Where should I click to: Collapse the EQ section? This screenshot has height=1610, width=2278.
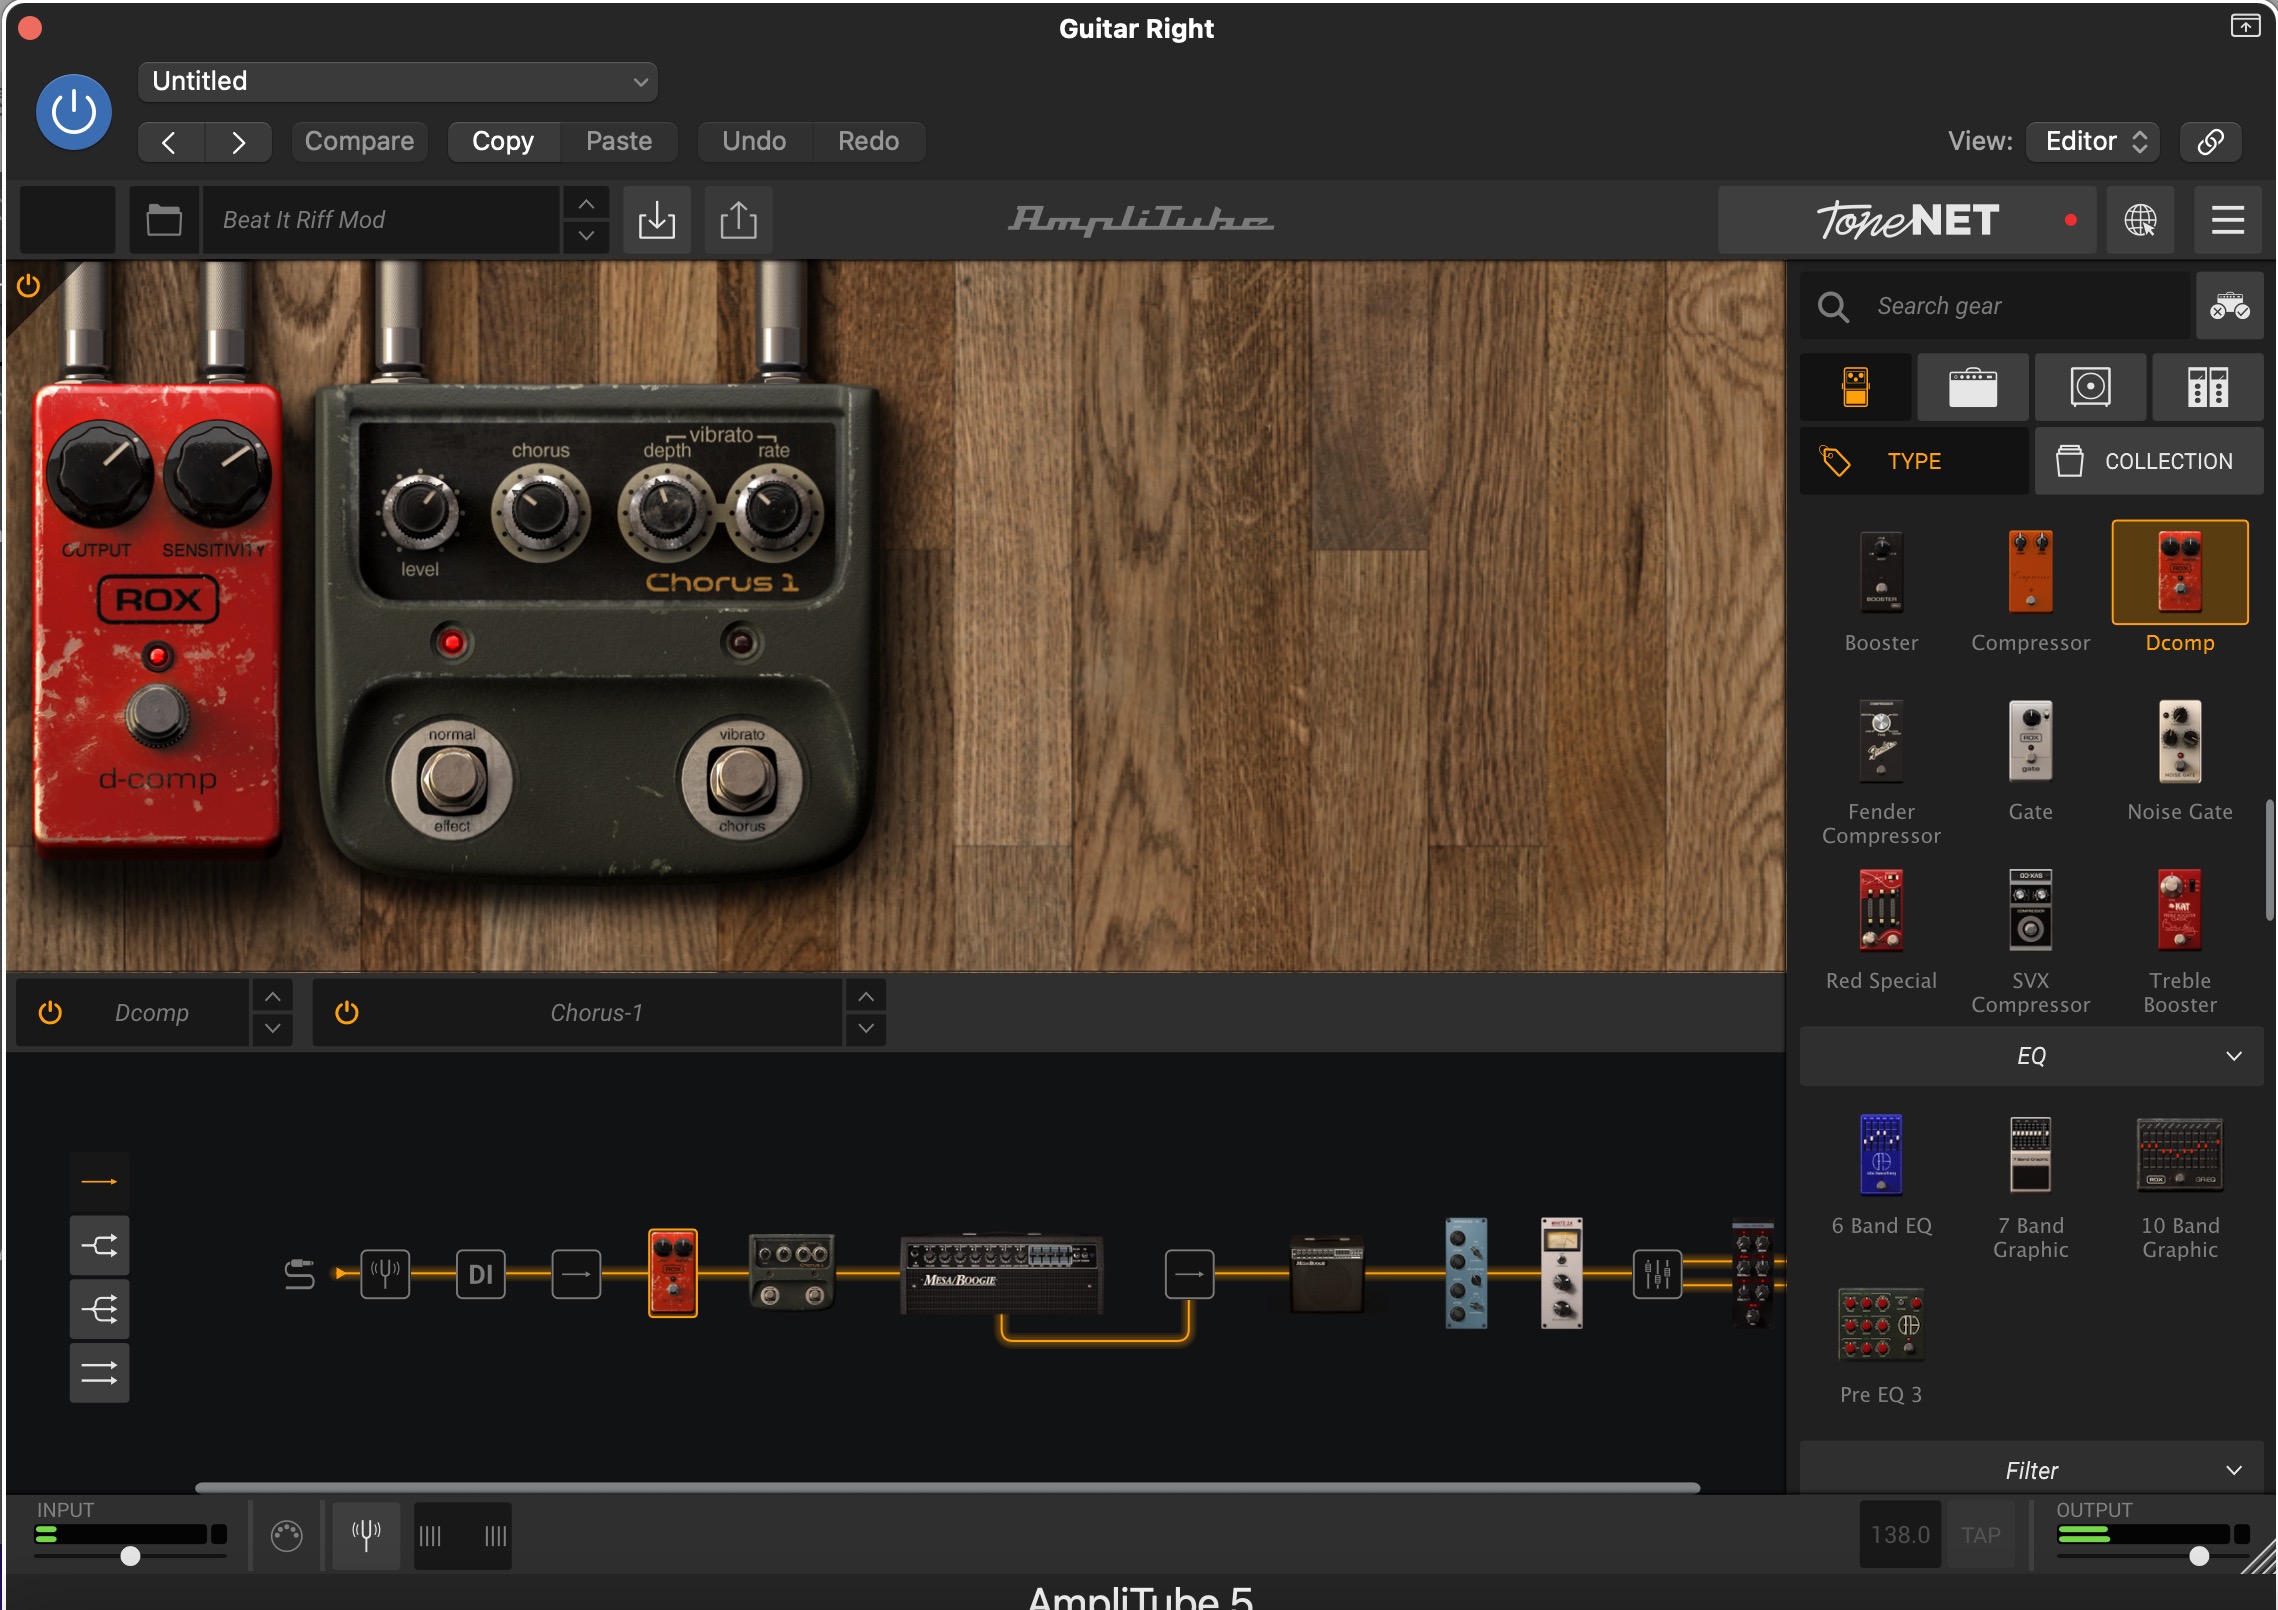(x=2031, y=1056)
